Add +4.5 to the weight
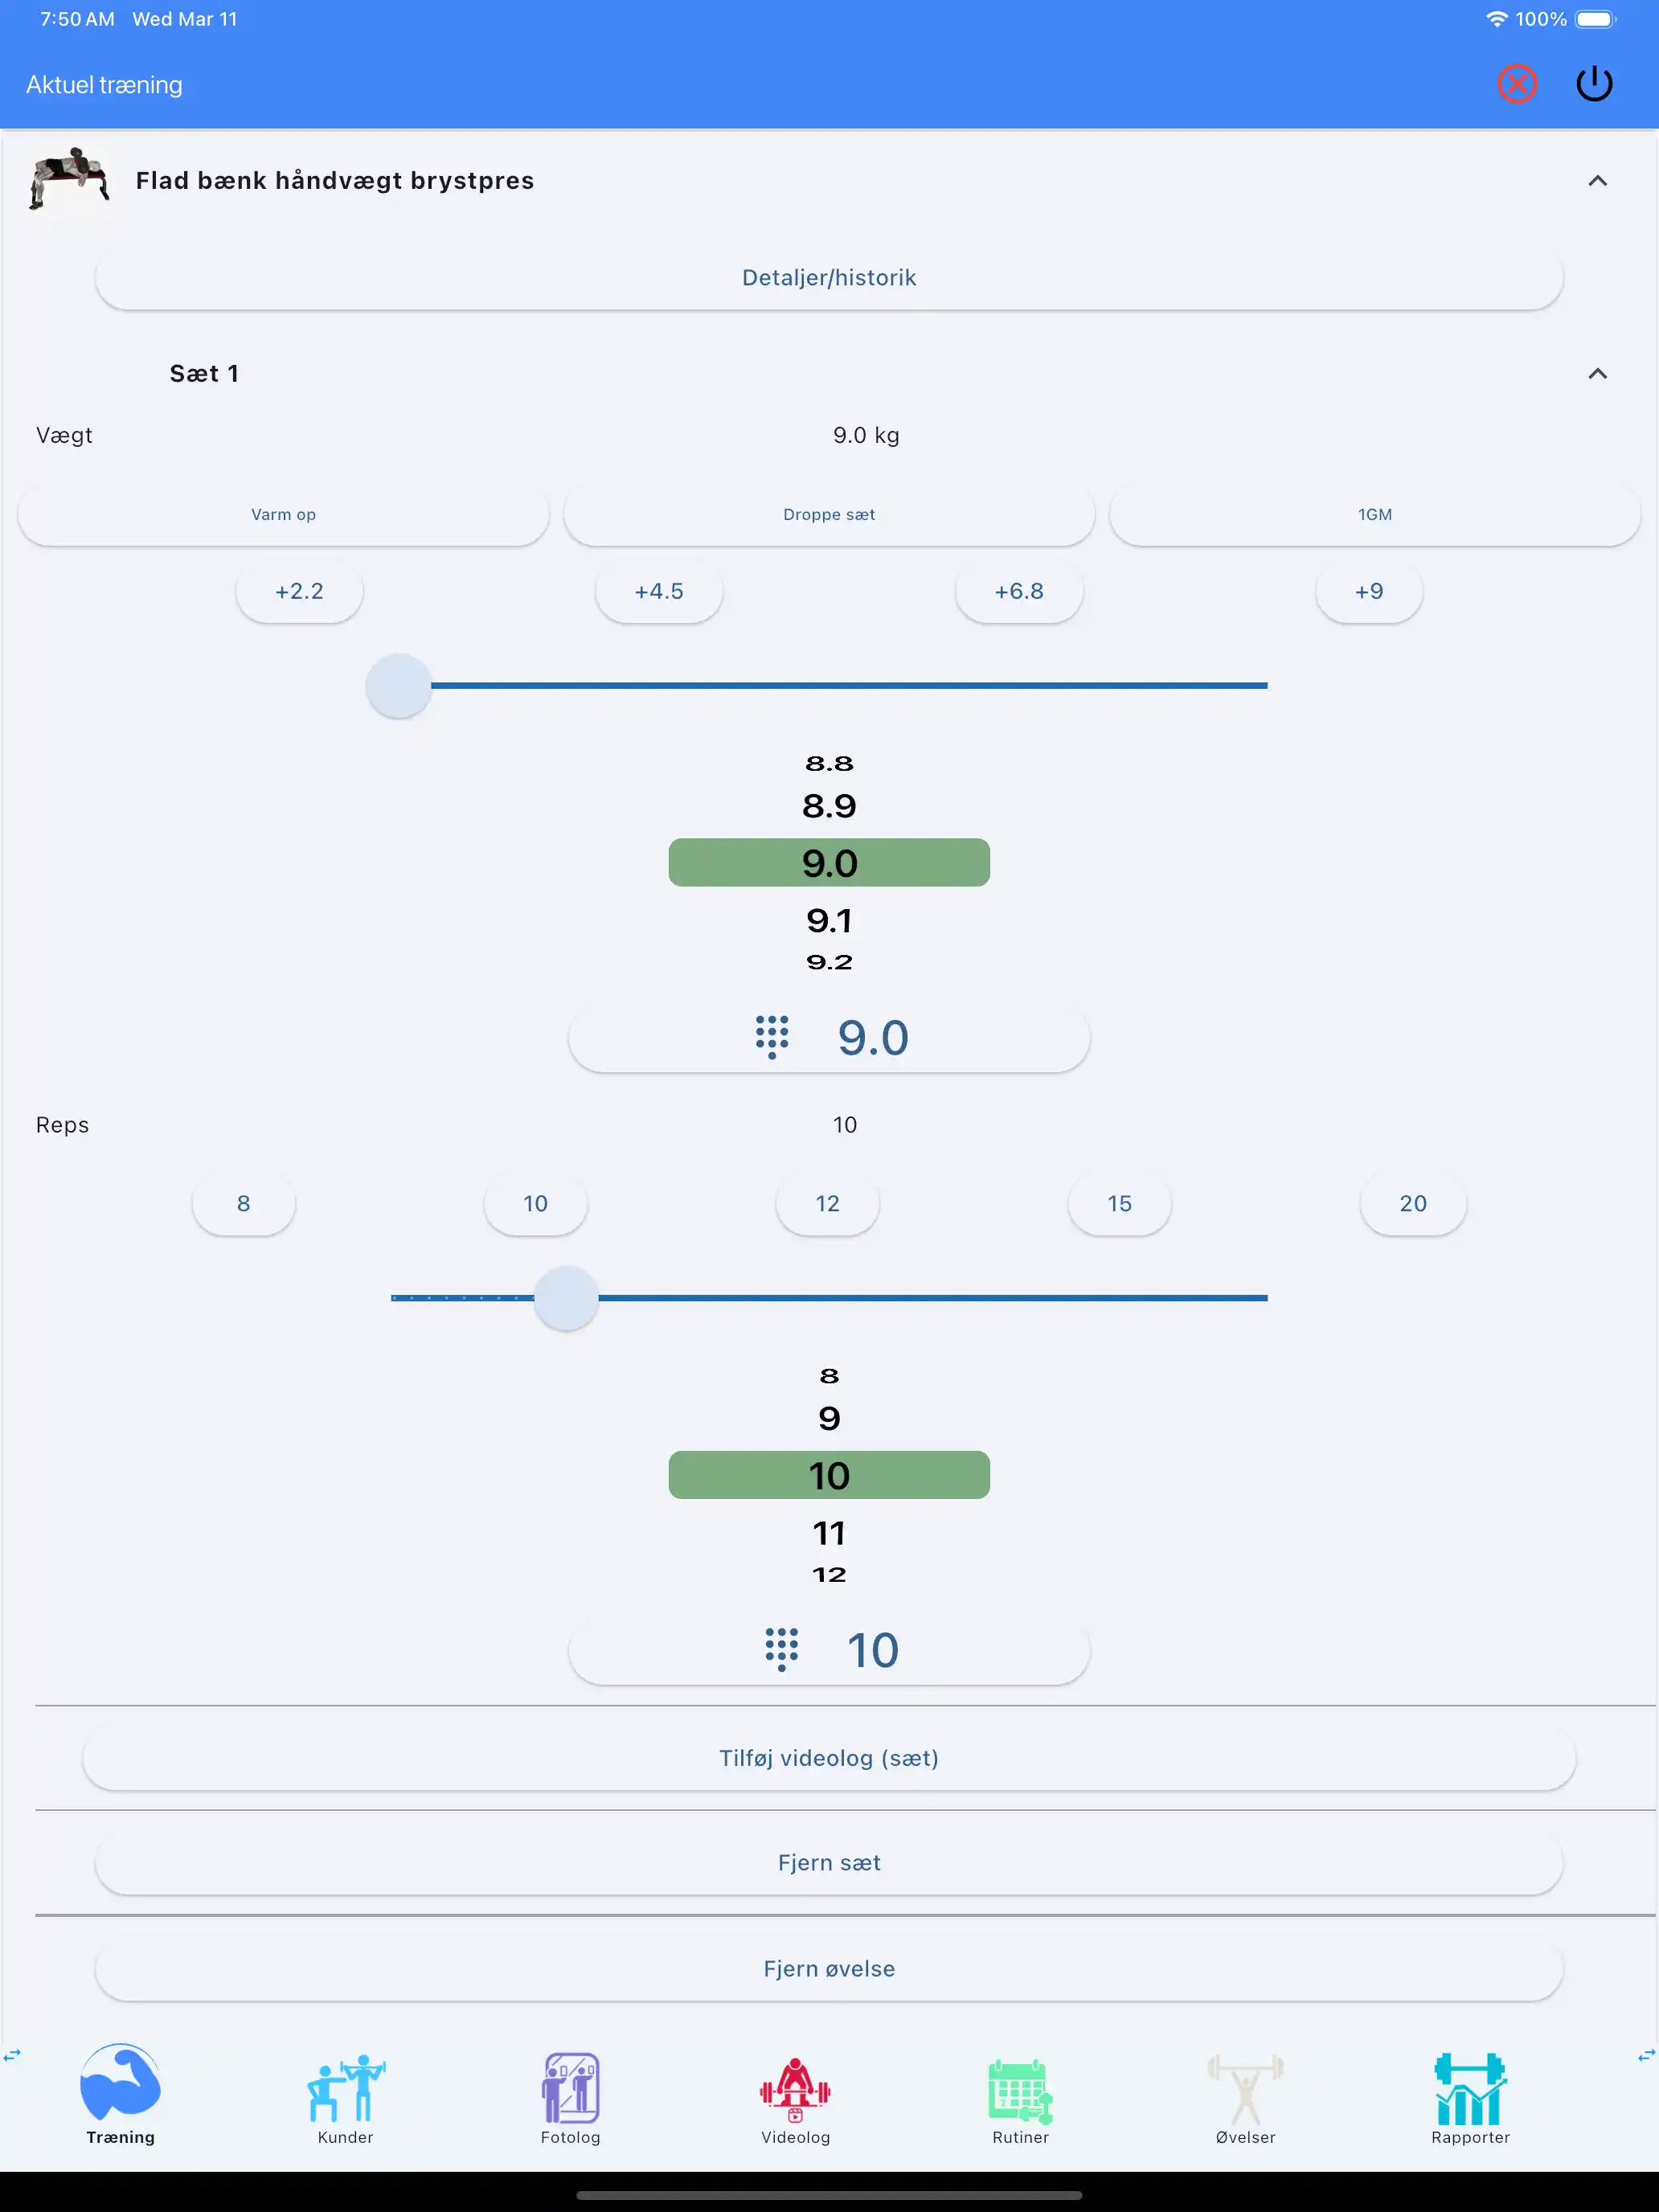The height and width of the screenshot is (2212, 1659). 659,591
